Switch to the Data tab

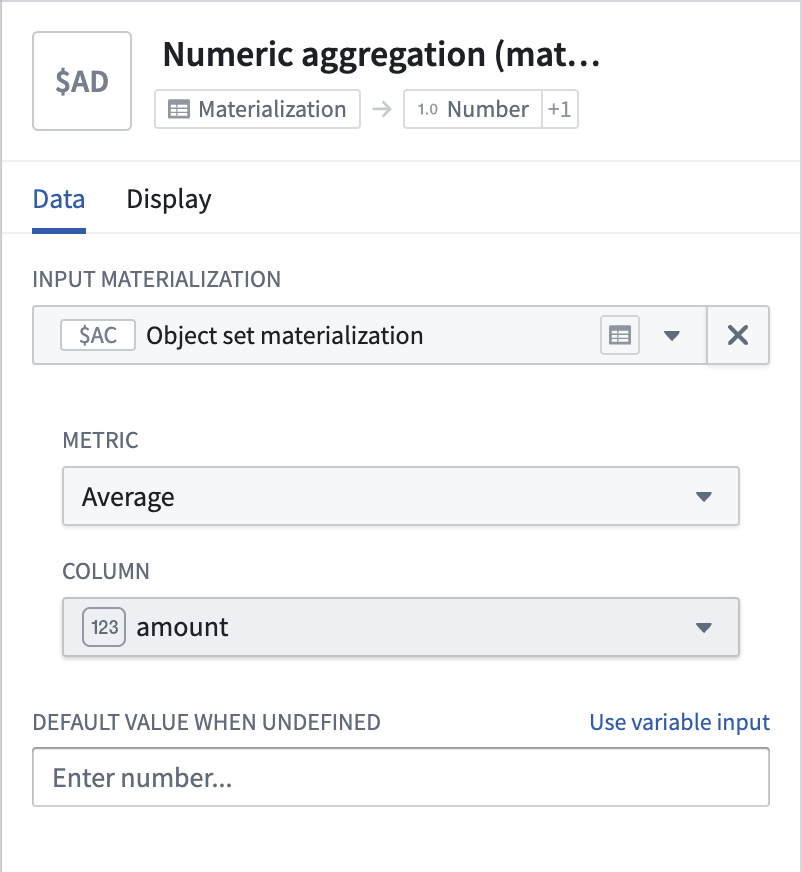tap(59, 199)
